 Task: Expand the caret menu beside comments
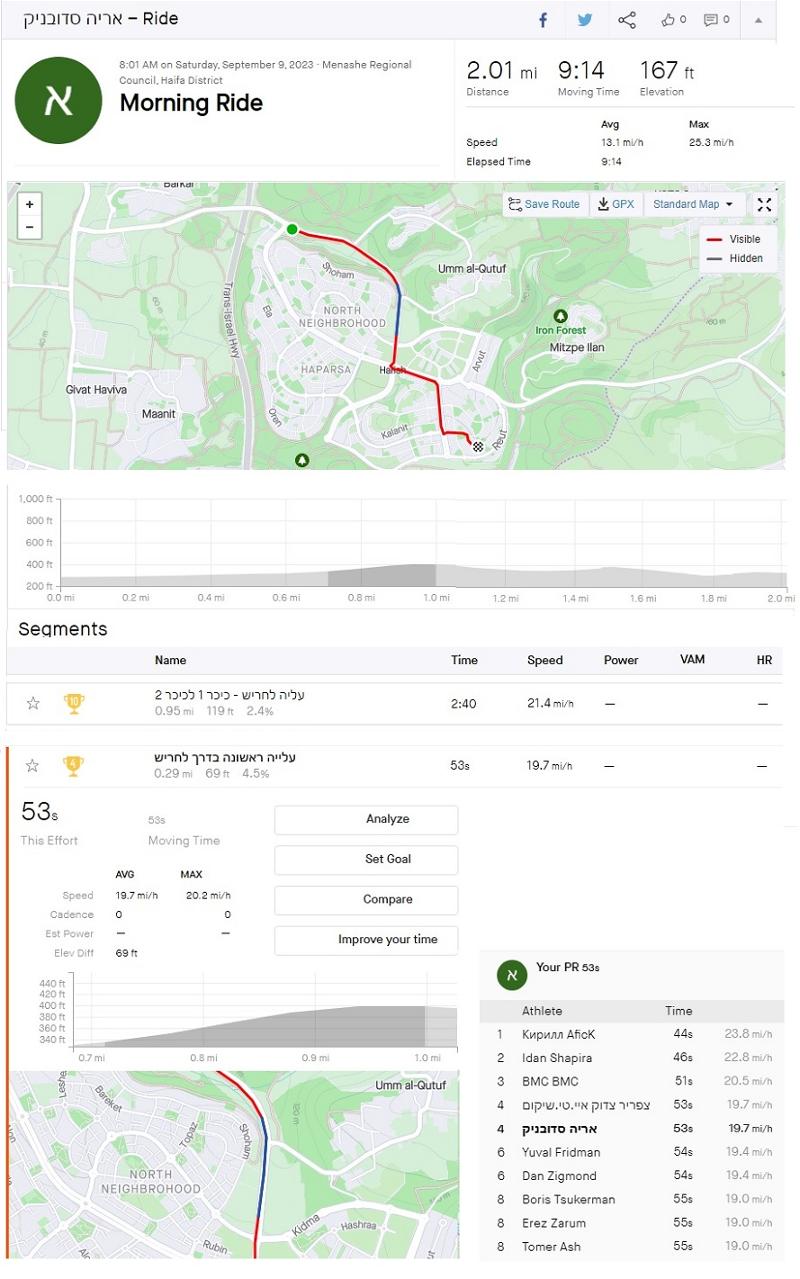click(758, 20)
